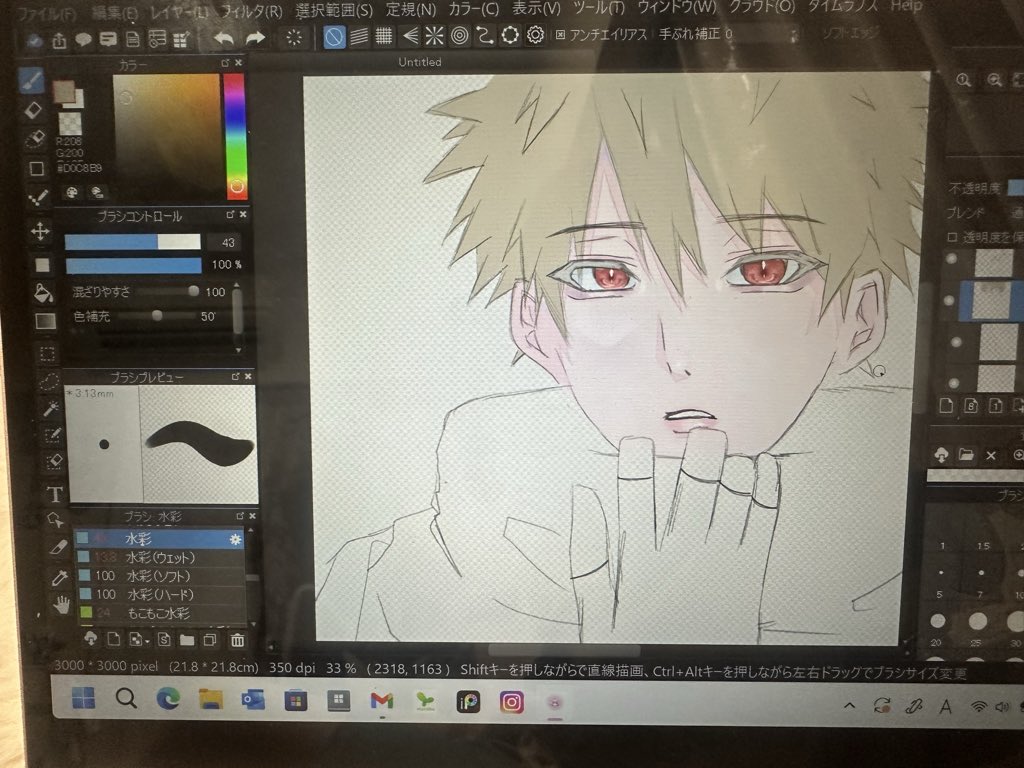
Task: Close the カラー panel
Action: [238, 63]
